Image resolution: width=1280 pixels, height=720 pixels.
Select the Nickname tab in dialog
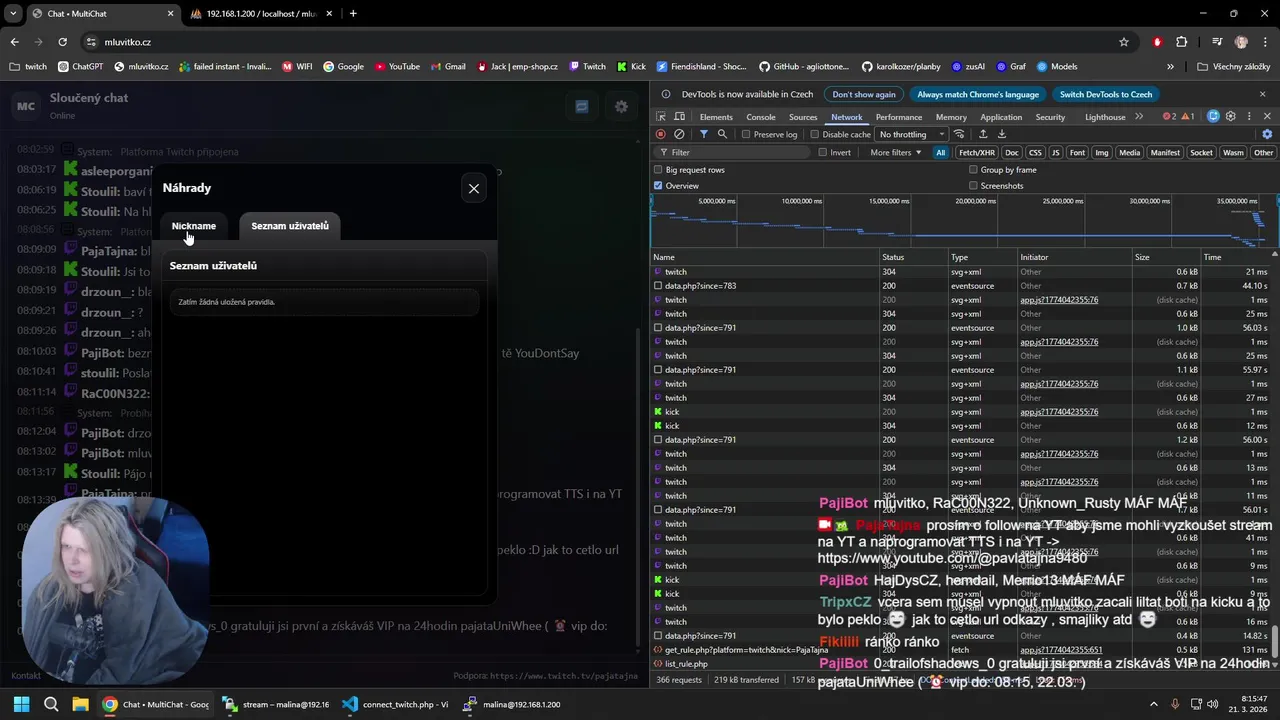pos(194,226)
